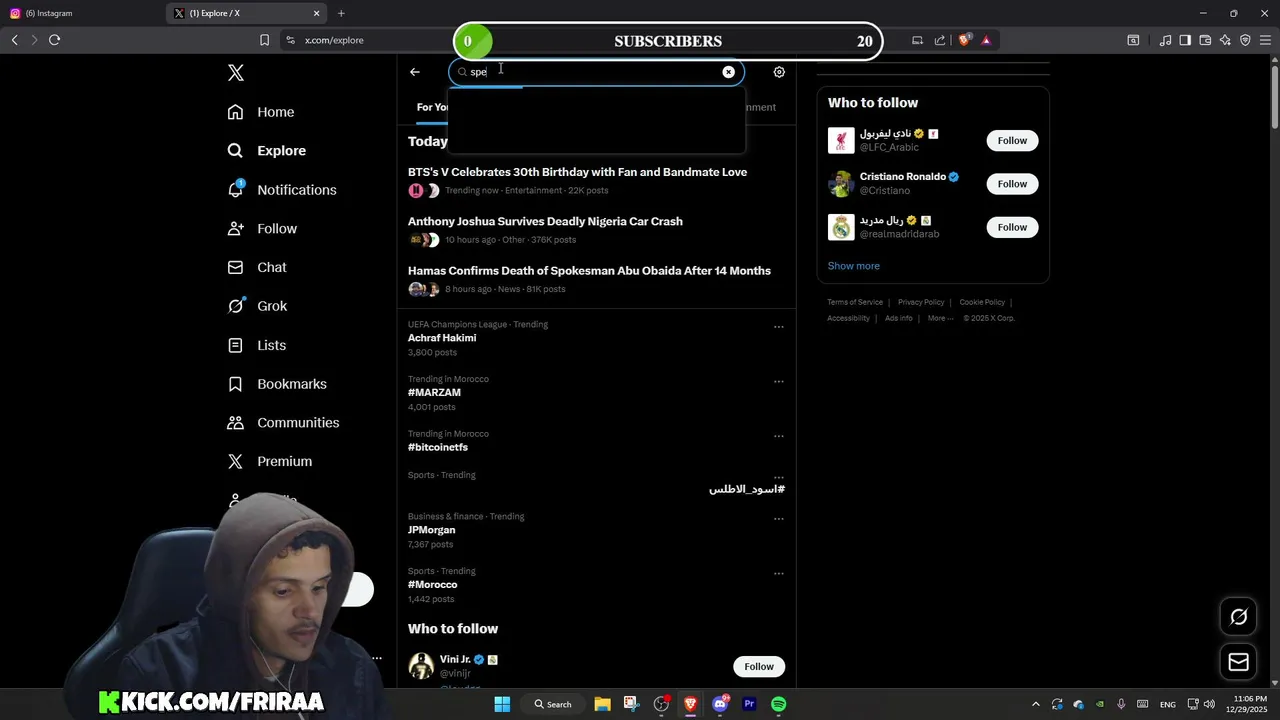Open Accessibility footer link
Image resolution: width=1280 pixels, height=720 pixels.
[848, 318]
